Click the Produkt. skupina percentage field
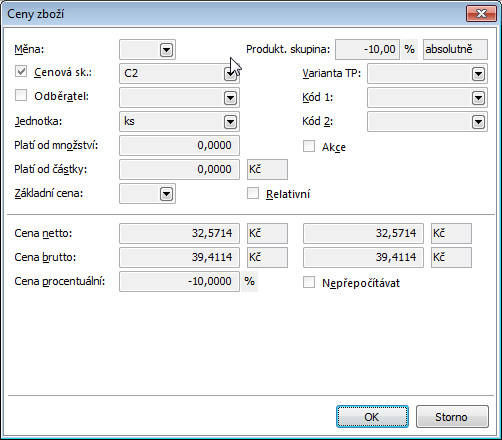Screen dimensions: 502x440 tap(367, 49)
